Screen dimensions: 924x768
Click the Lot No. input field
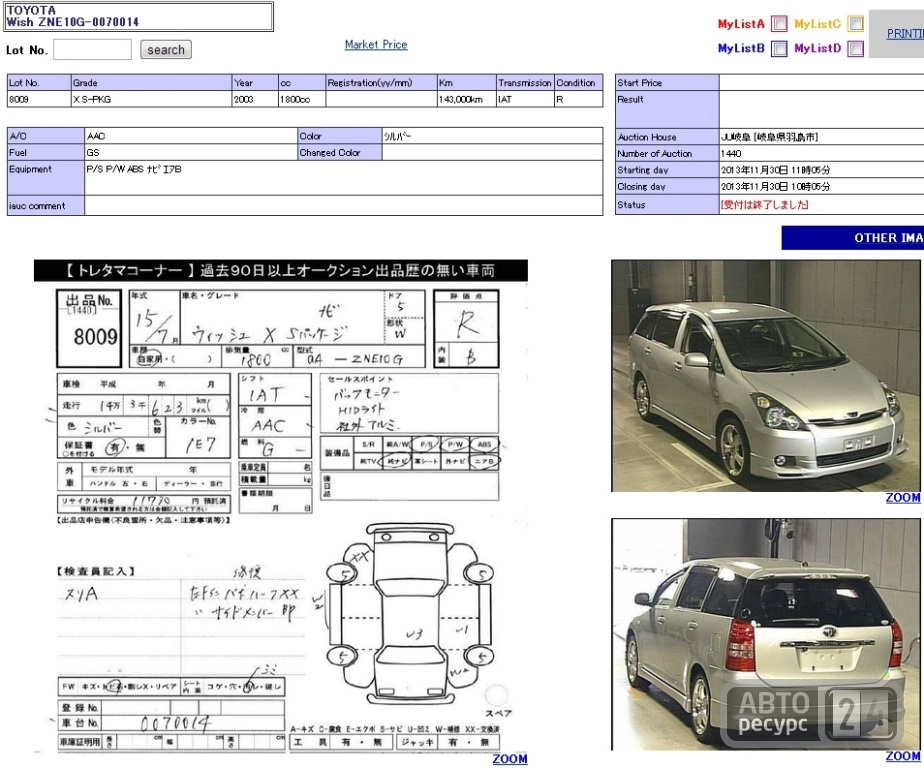(93, 50)
